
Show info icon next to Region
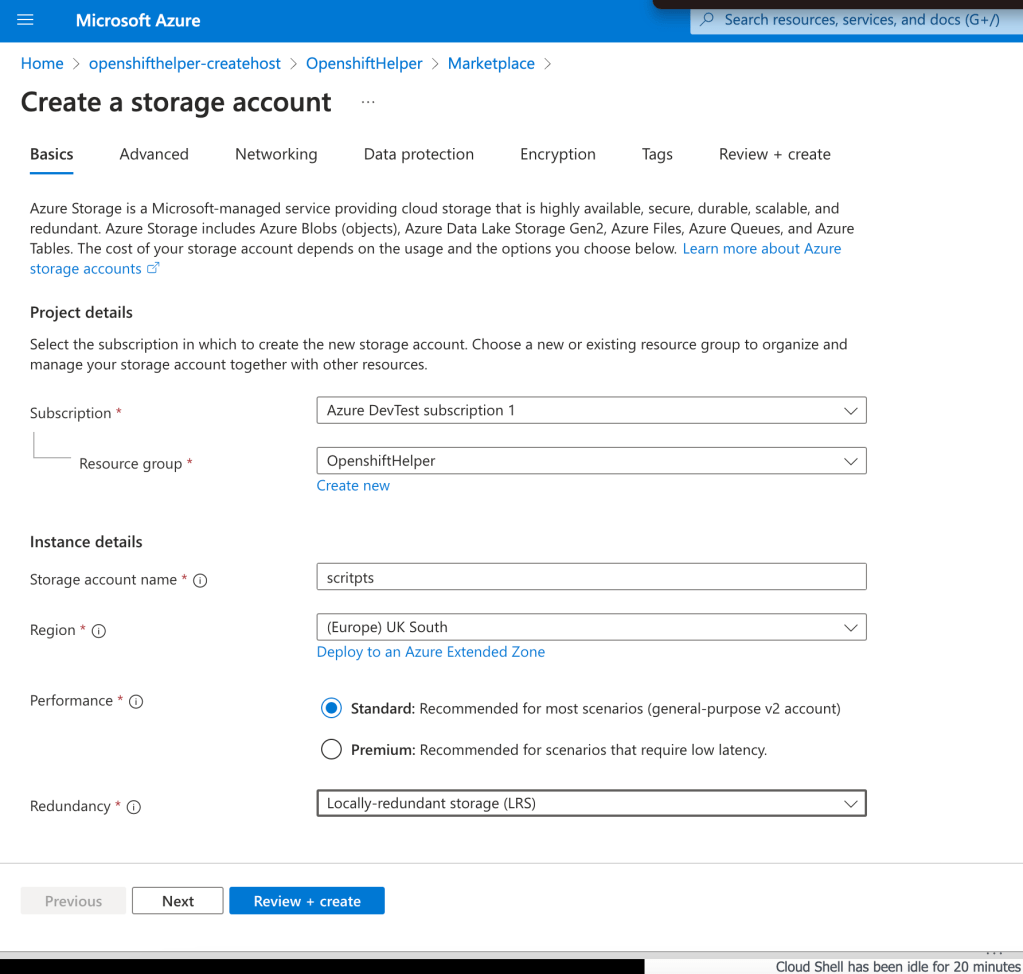click(99, 631)
